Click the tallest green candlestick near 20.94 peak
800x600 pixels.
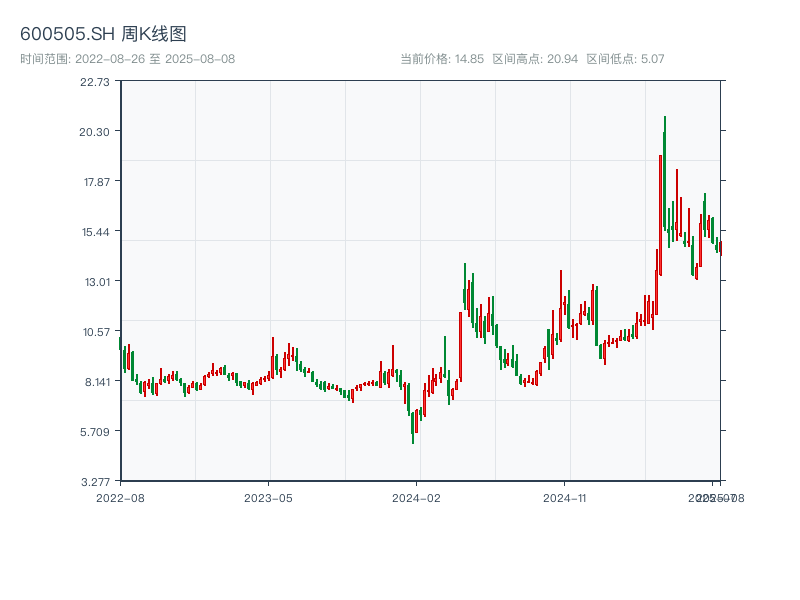(665, 173)
